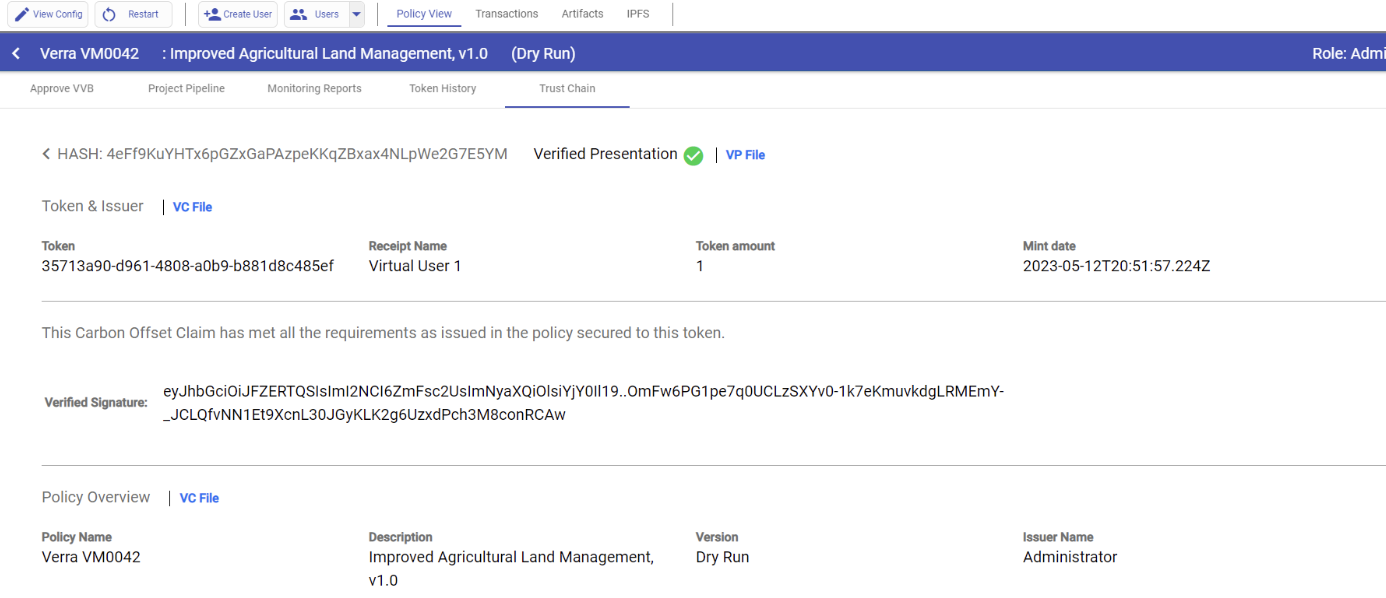Image resolution: width=1386 pixels, height=598 pixels.
Task: Open the Transactions tab
Action: pyautogui.click(x=506, y=14)
